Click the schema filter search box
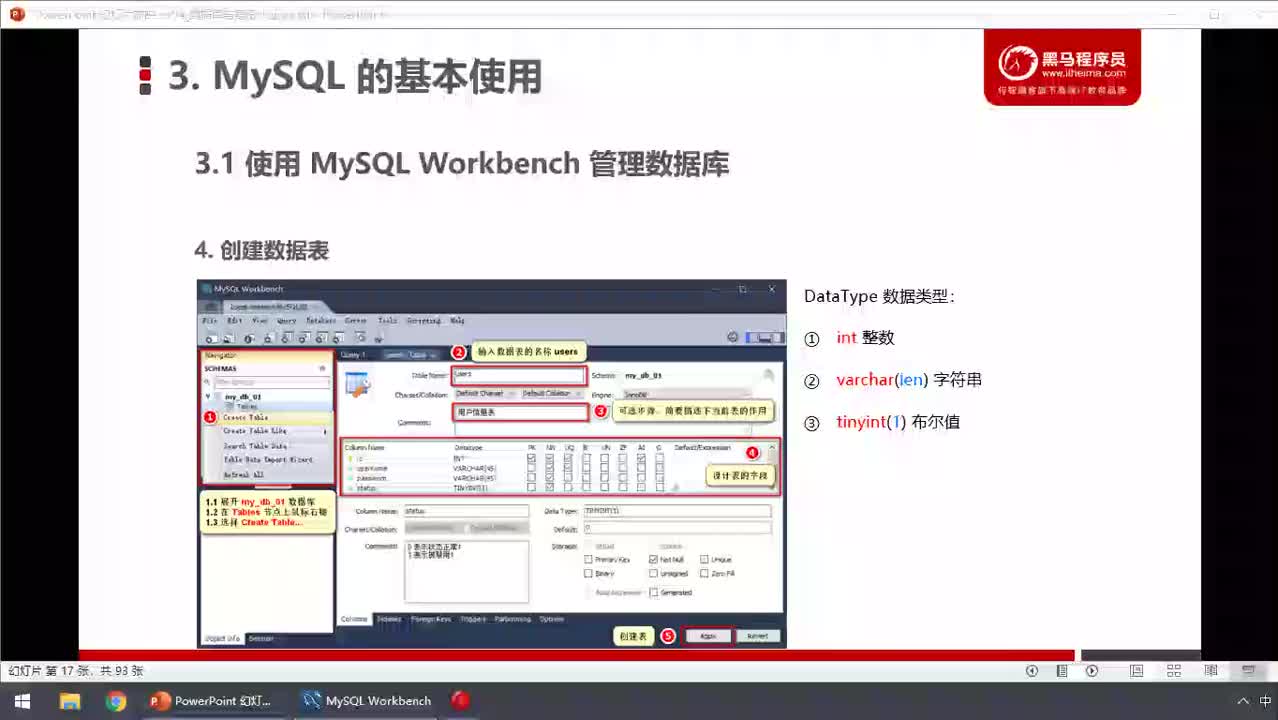 (x=271, y=382)
